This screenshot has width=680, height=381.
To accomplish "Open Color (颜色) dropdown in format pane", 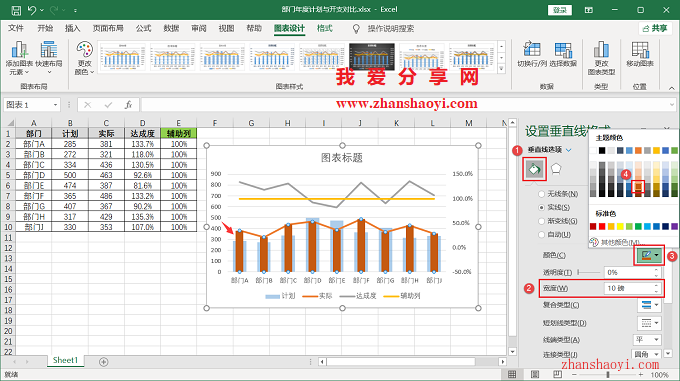I will coord(649,255).
